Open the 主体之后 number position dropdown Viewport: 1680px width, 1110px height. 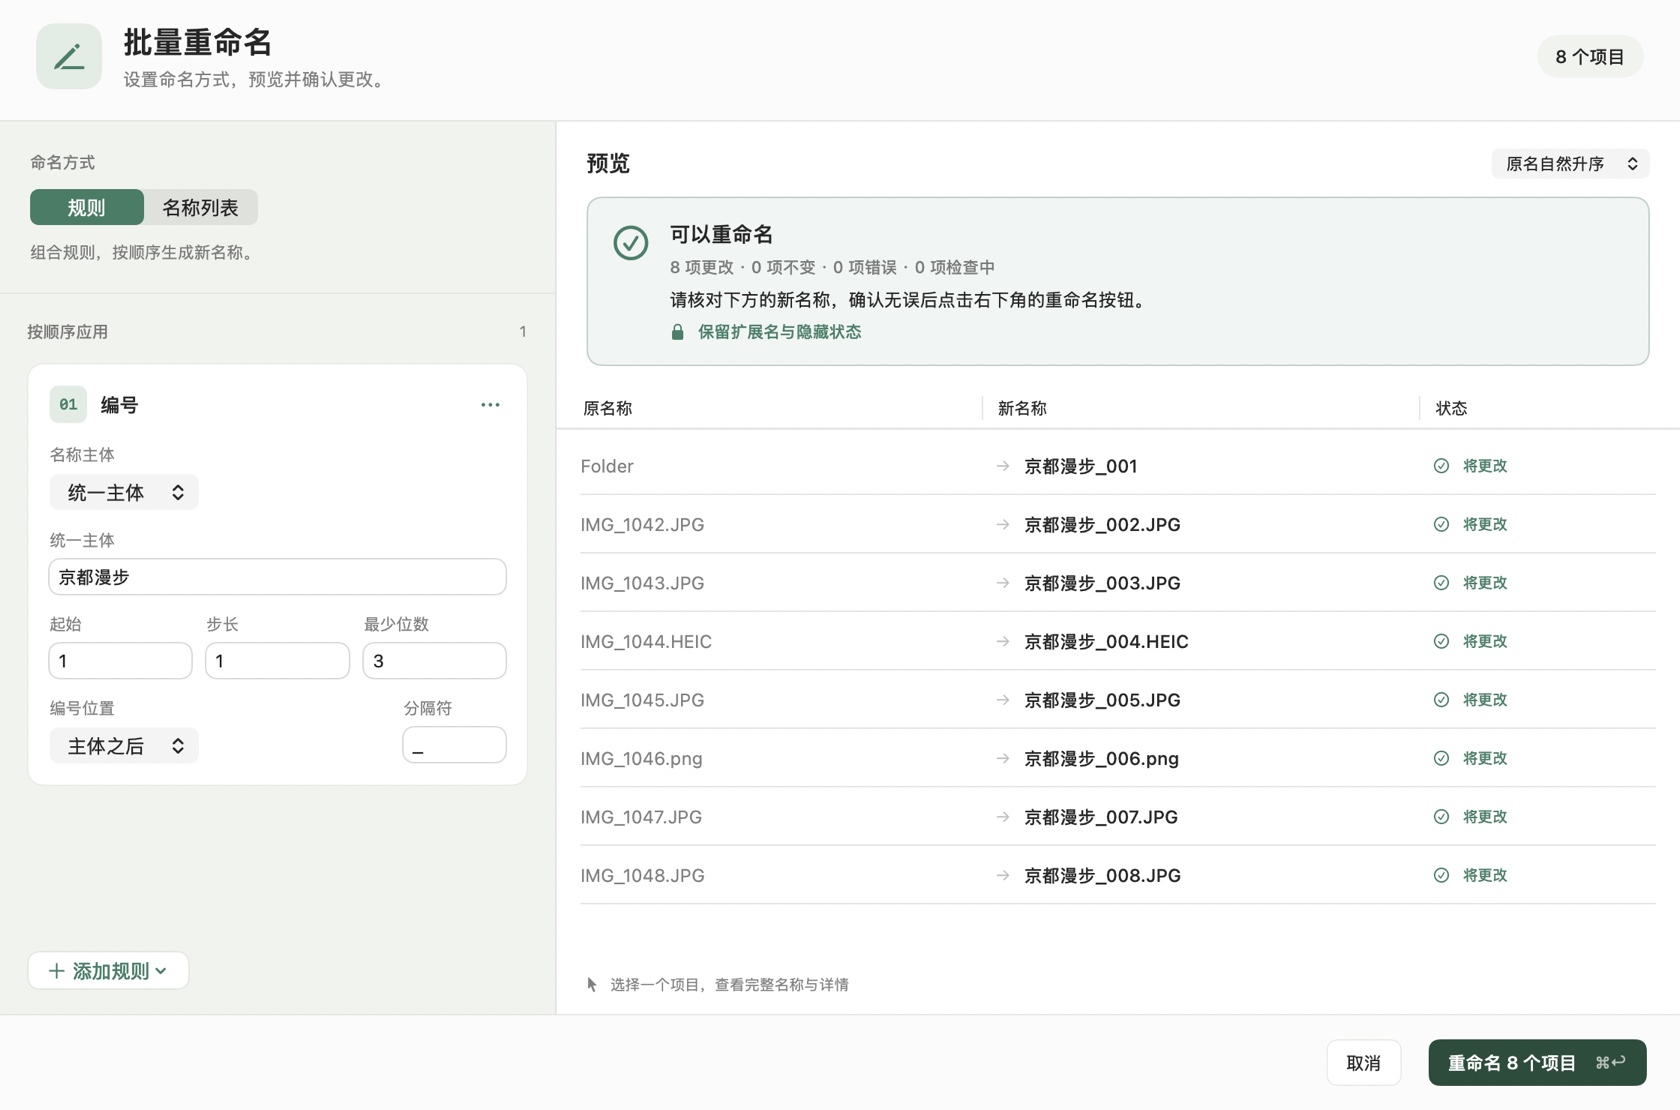click(124, 746)
